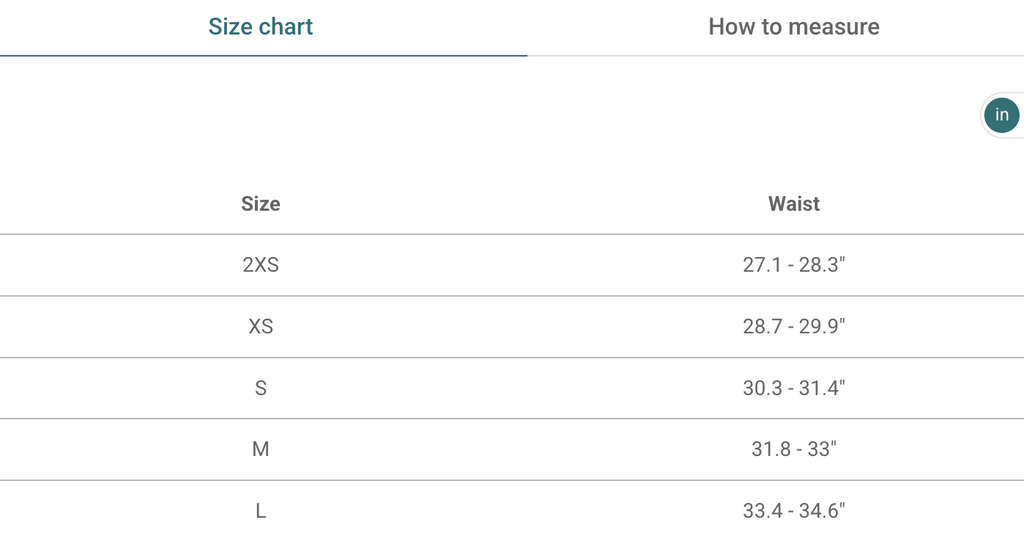1024x539 pixels.
Task: Toggle the inches unit switch
Action: pos(1001,115)
